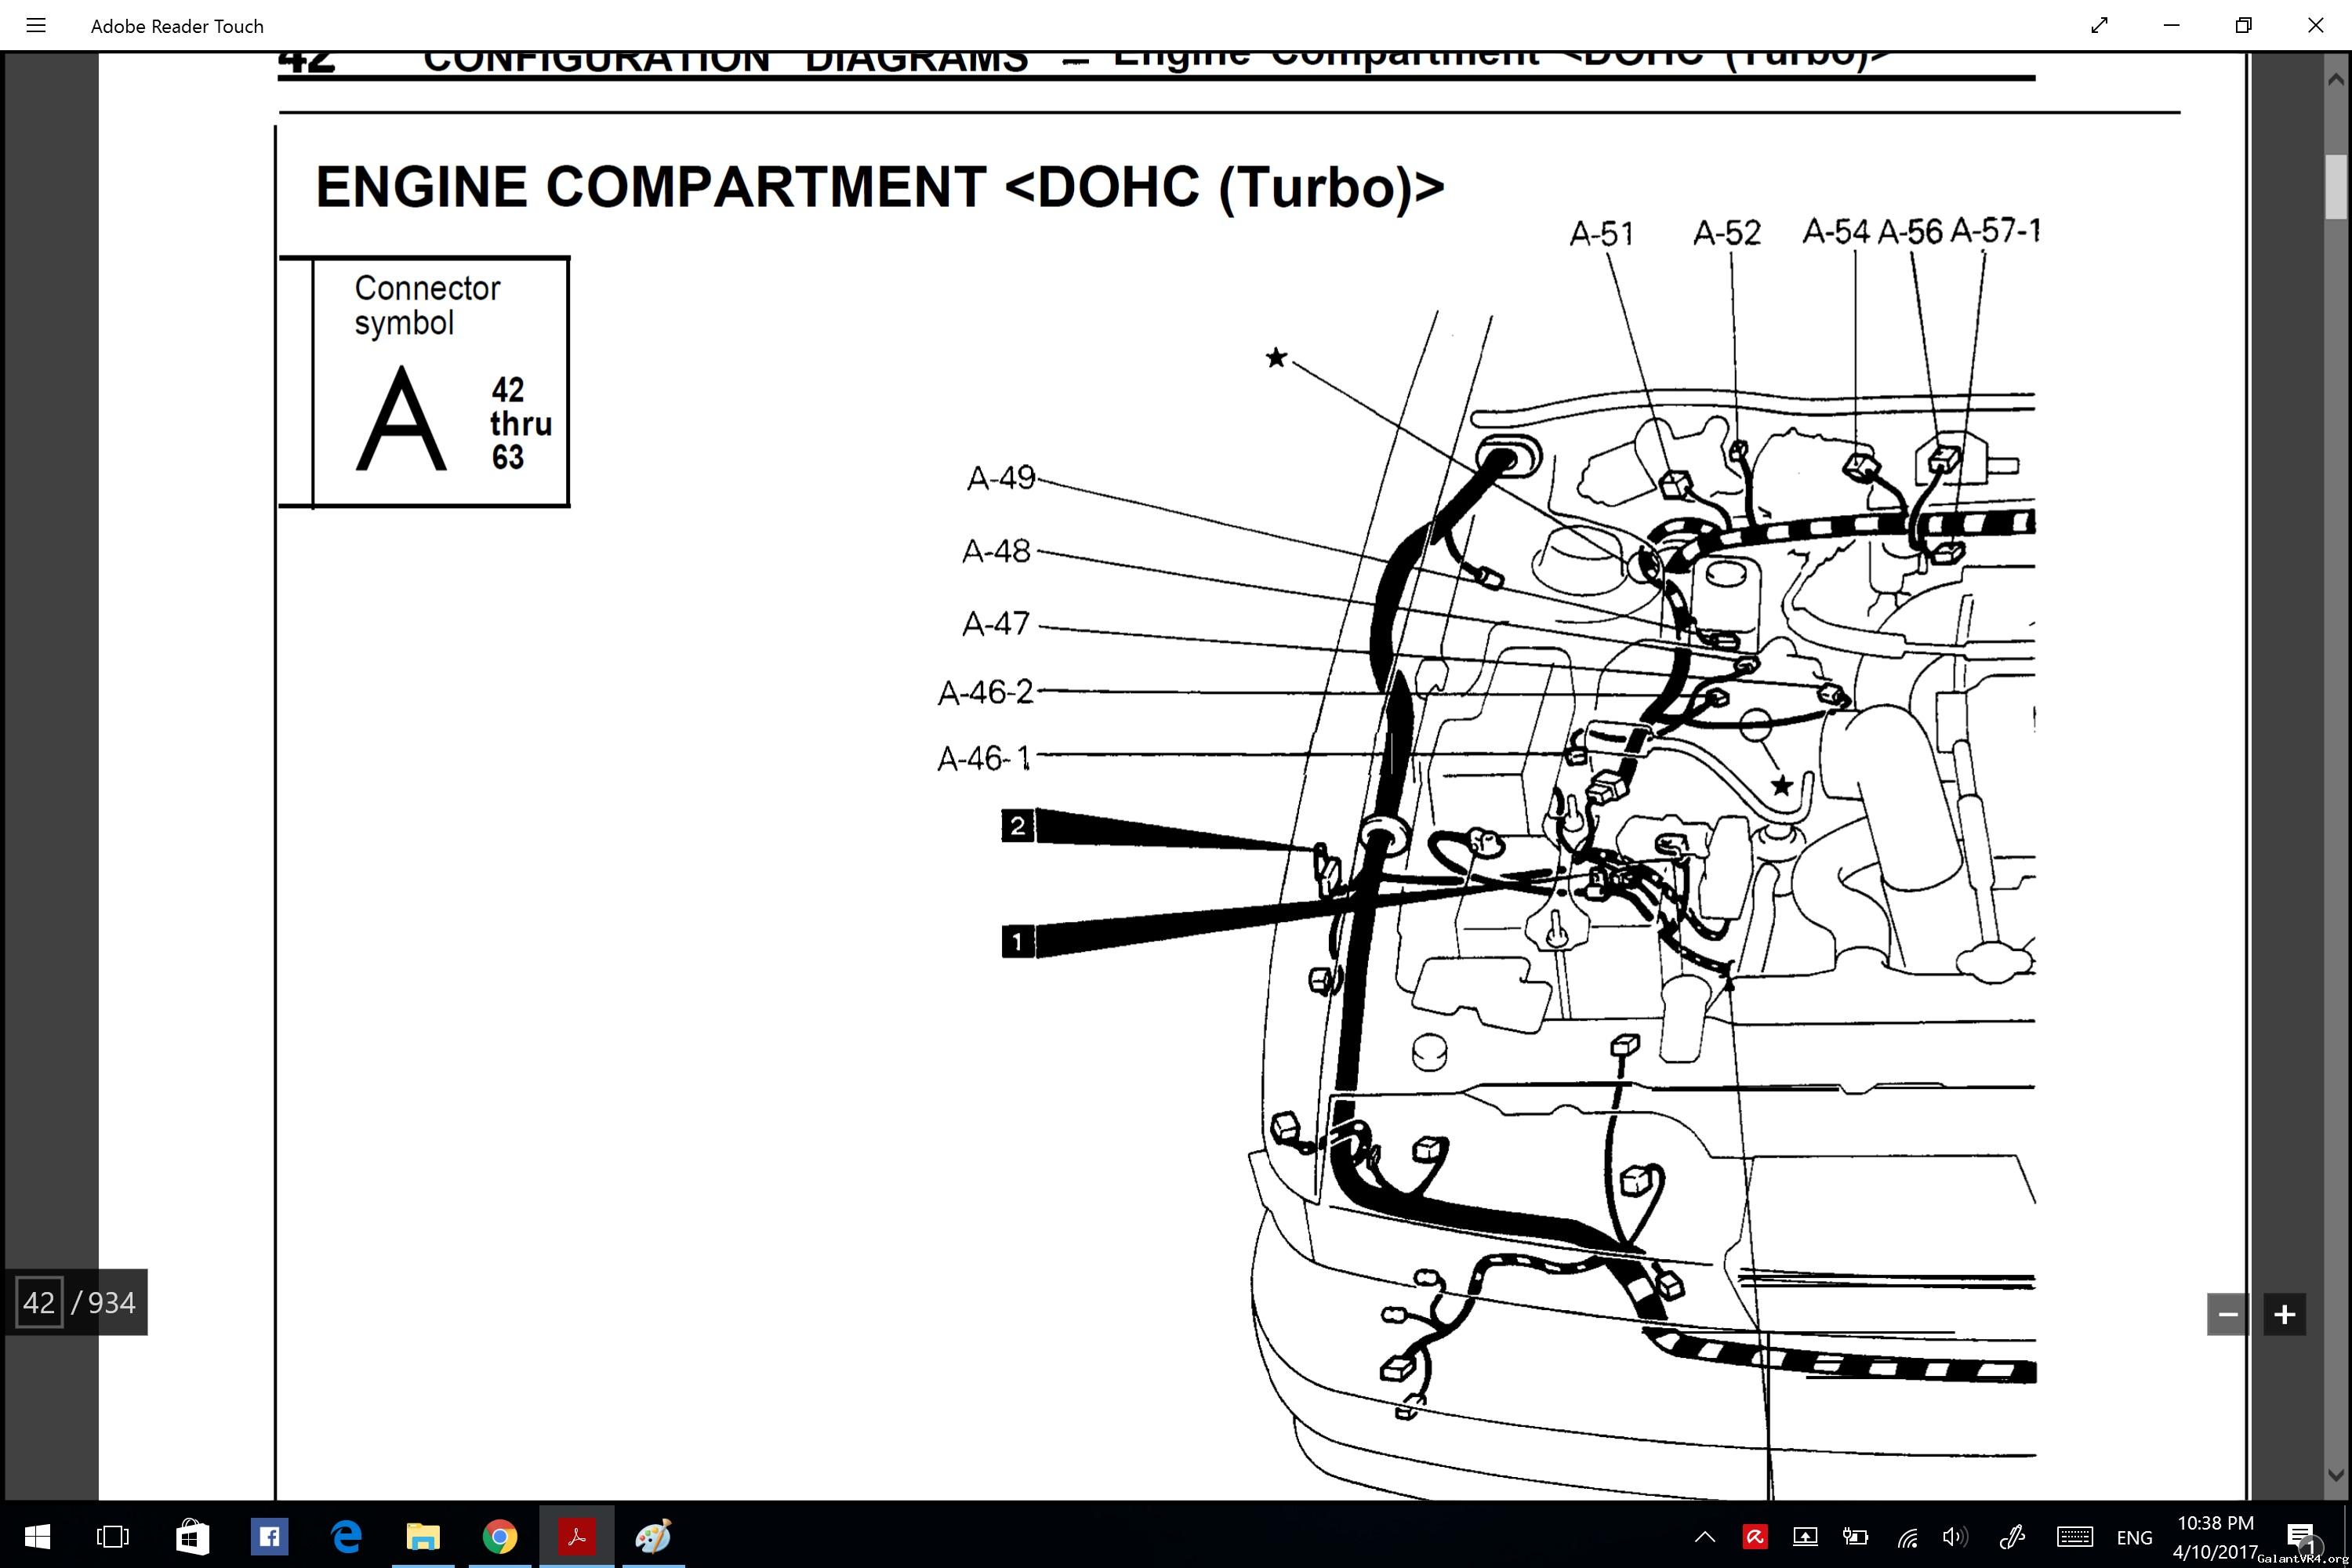The image size is (2352, 1568).
Task: Switch to Google Chrome in the taskbar
Action: (x=500, y=1536)
